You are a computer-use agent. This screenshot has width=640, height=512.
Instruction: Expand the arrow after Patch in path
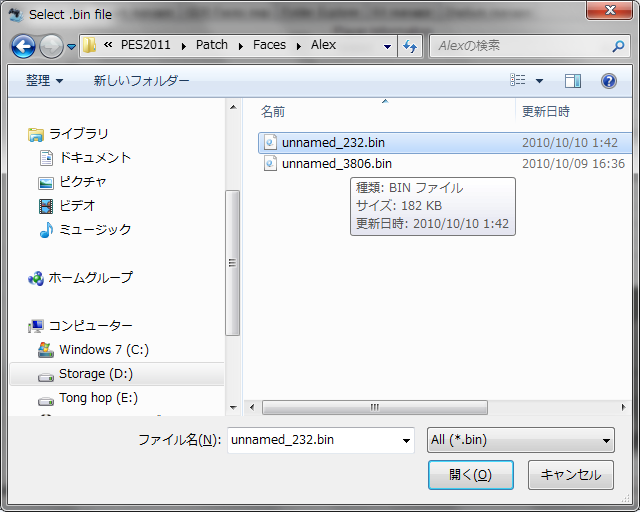click(241, 46)
